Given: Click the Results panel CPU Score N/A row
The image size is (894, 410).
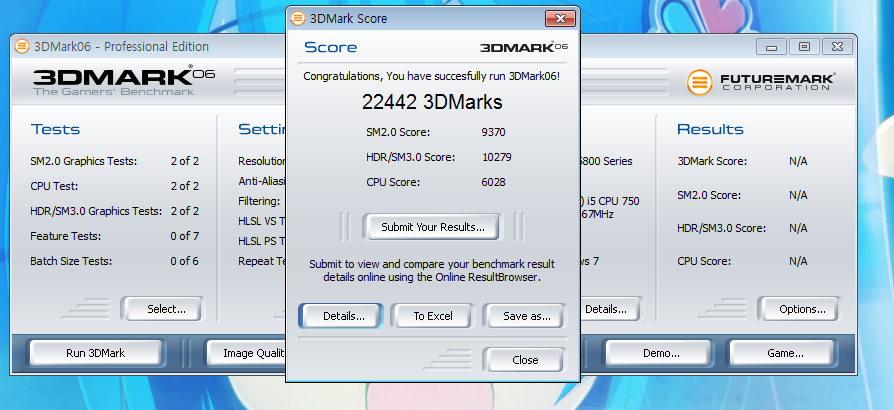Looking at the screenshot, I should pos(742,261).
